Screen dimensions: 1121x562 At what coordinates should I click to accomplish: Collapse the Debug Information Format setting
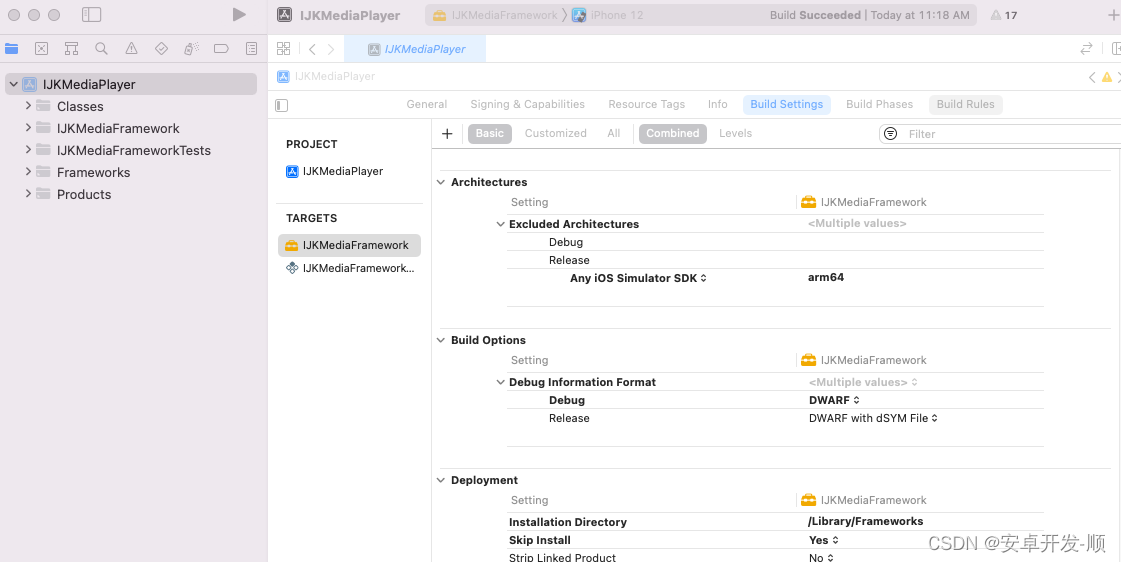pos(500,383)
